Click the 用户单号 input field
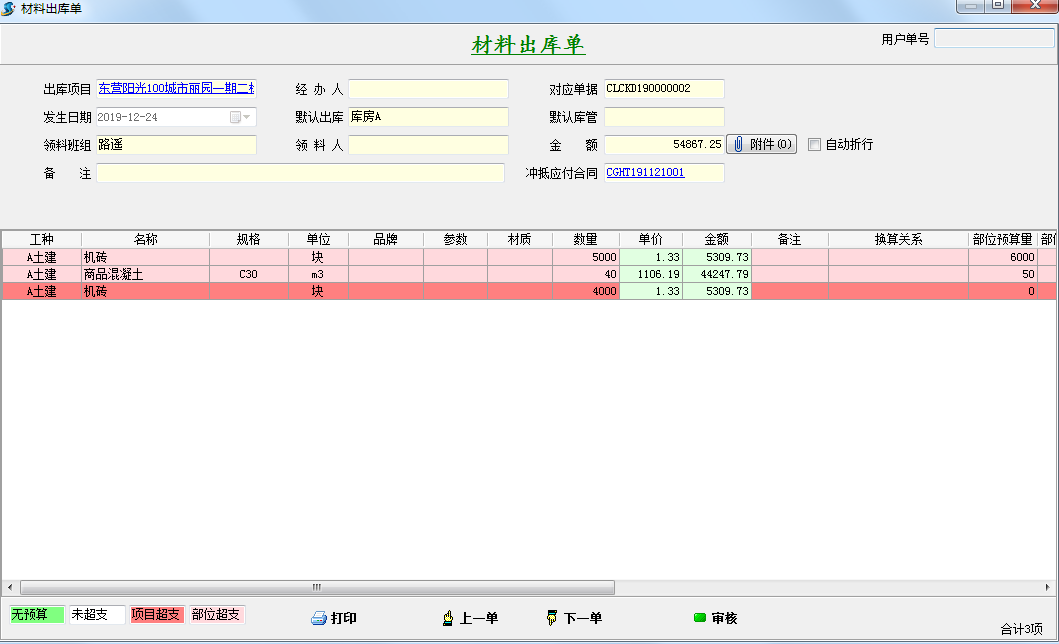 pyautogui.click(x=993, y=39)
